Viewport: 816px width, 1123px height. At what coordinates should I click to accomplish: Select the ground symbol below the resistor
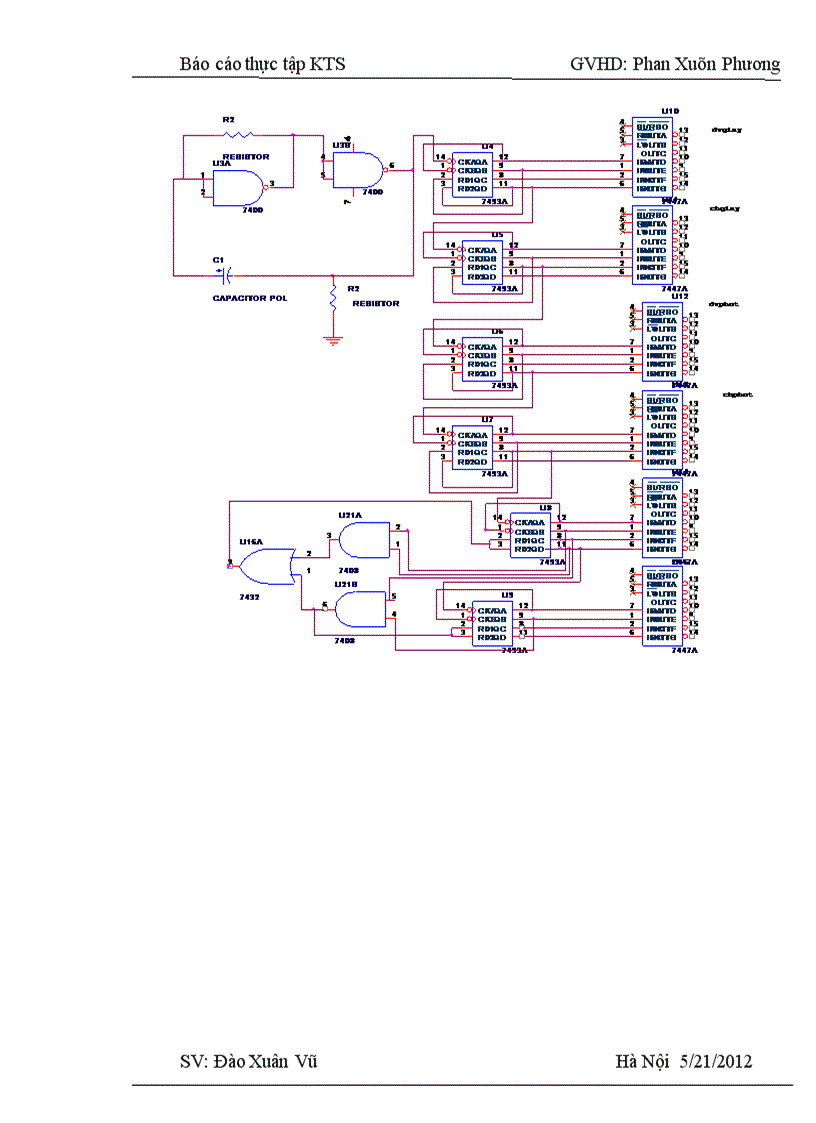click(x=333, y=340)
